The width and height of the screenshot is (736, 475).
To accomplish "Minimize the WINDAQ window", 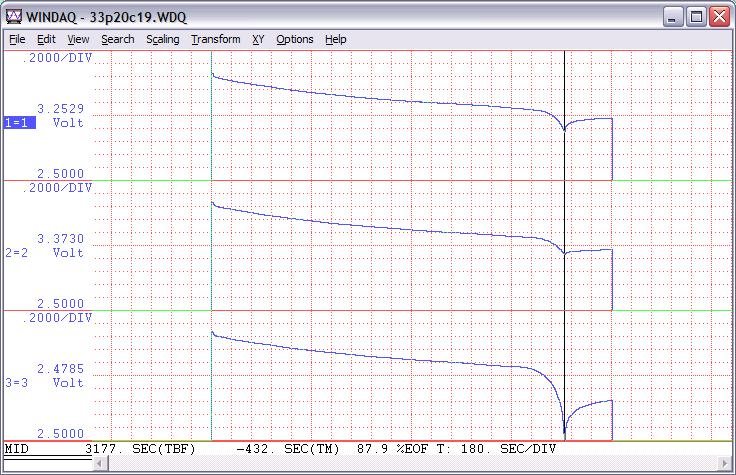I will point(672,17).
